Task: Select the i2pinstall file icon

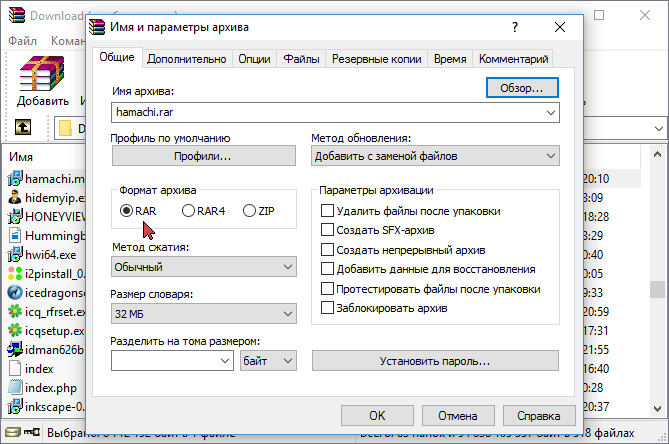Action: point(15,273)
